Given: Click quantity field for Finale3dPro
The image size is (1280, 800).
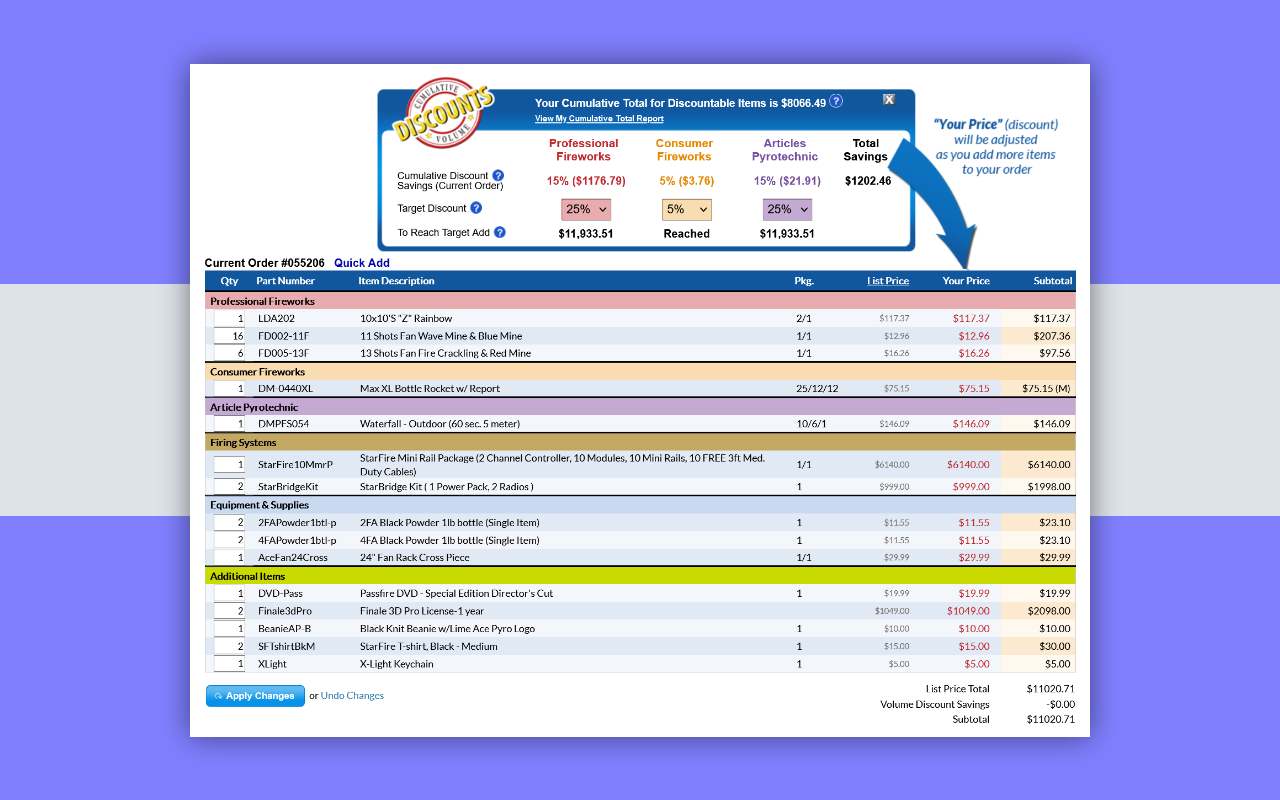Looking at the screenshot, I should click(229, 611).
